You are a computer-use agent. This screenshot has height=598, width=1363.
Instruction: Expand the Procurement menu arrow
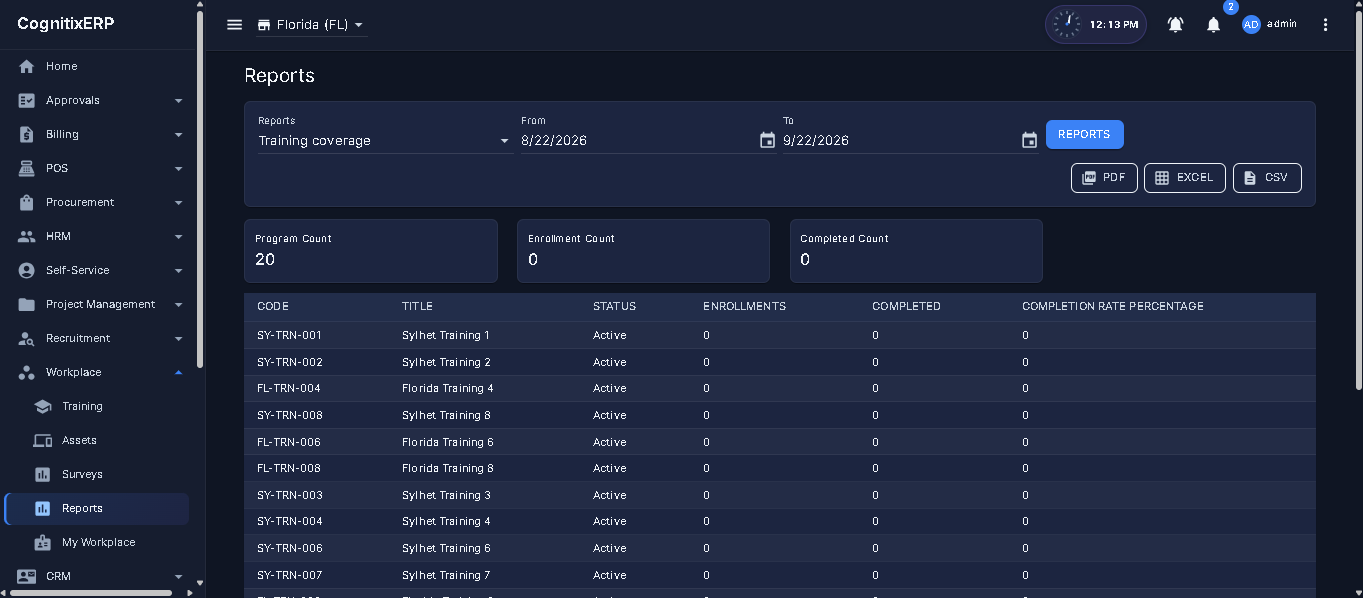178,203
